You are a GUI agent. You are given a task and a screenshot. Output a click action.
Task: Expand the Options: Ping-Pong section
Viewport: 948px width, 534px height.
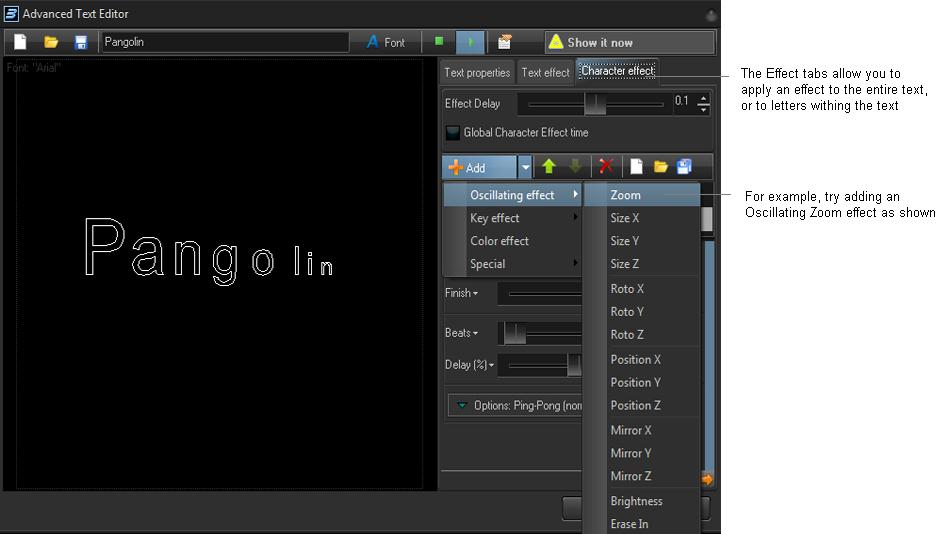(x=462, y=405)
